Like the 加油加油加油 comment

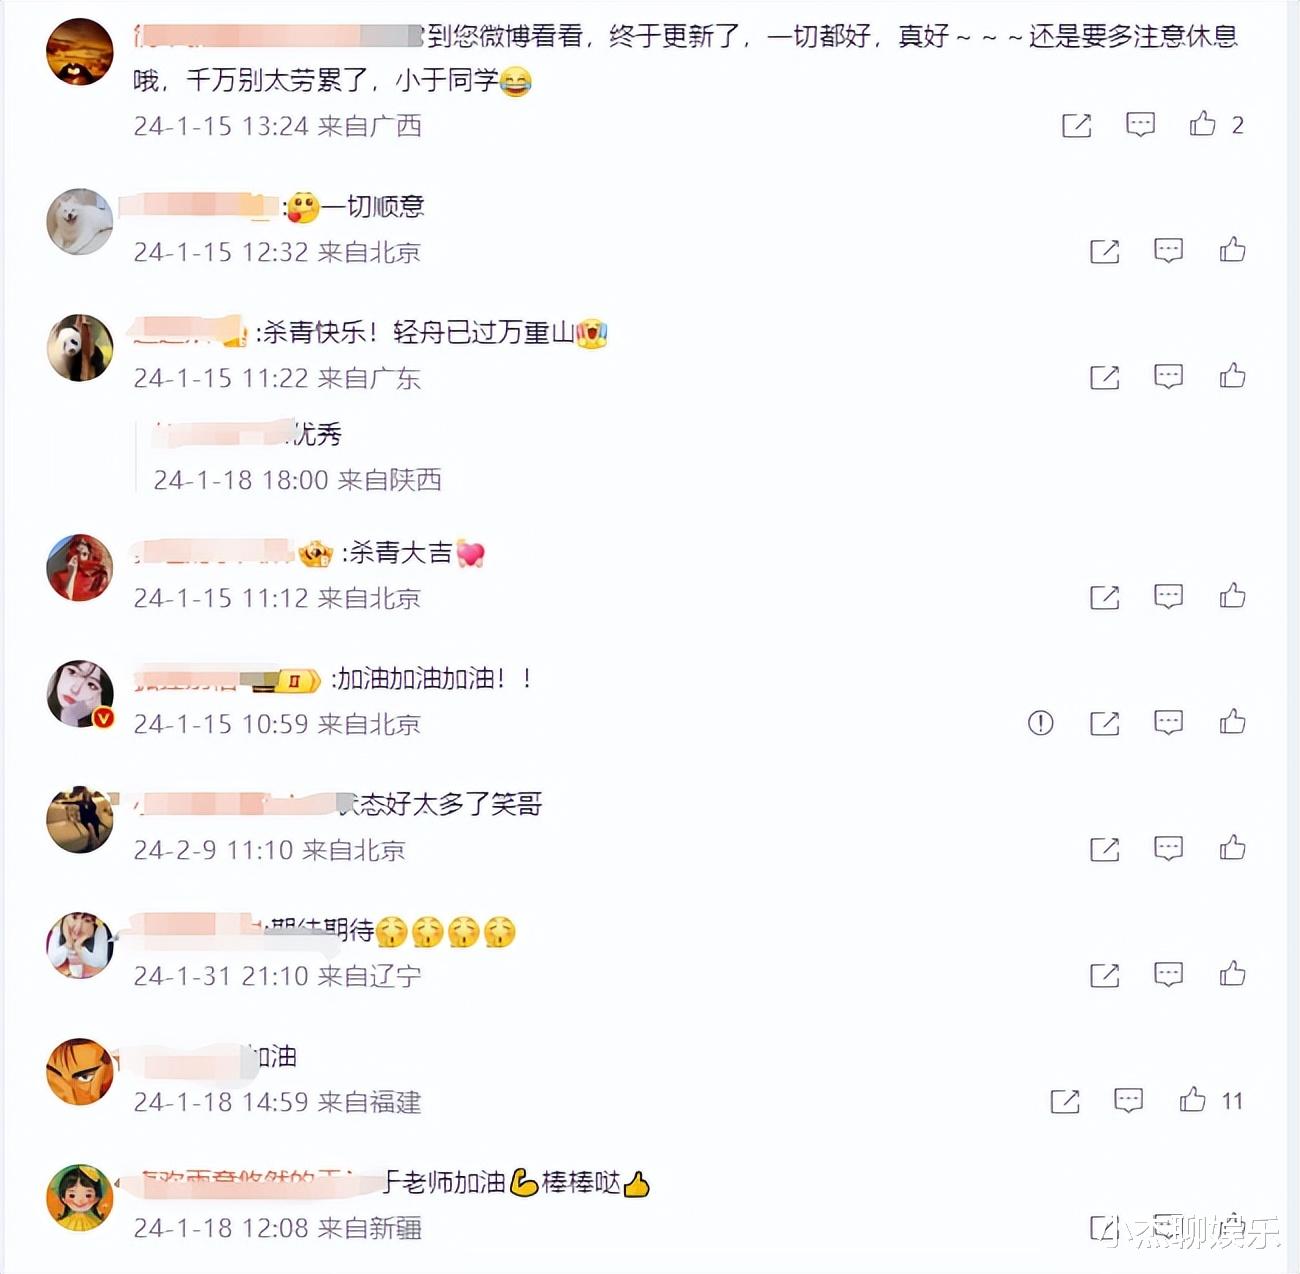point(1232,721)
